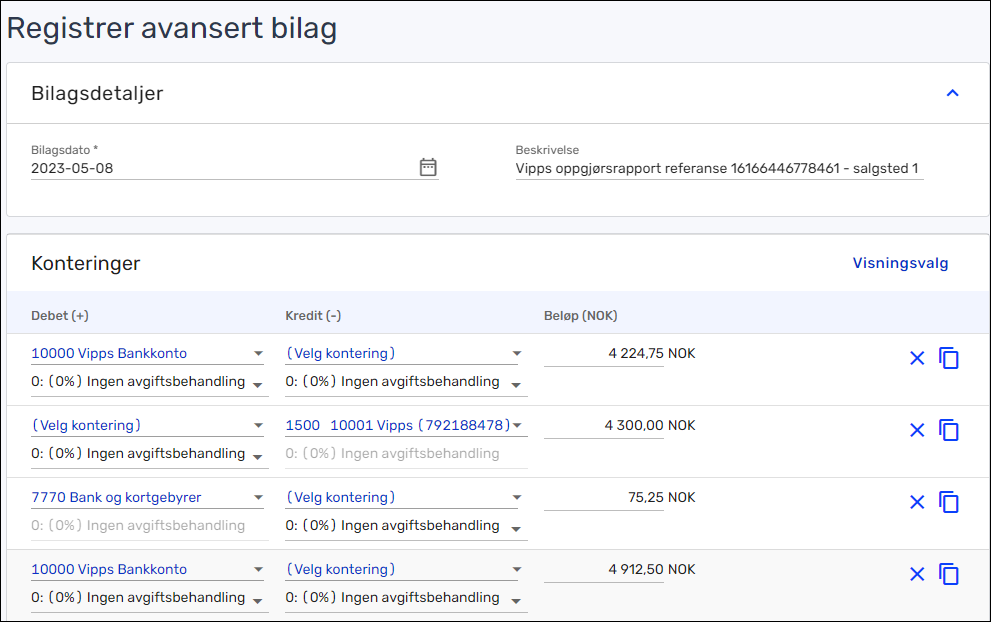Delete the 4 300,00 NOK row
Screen dimensions: 991x622
(917, 430)
